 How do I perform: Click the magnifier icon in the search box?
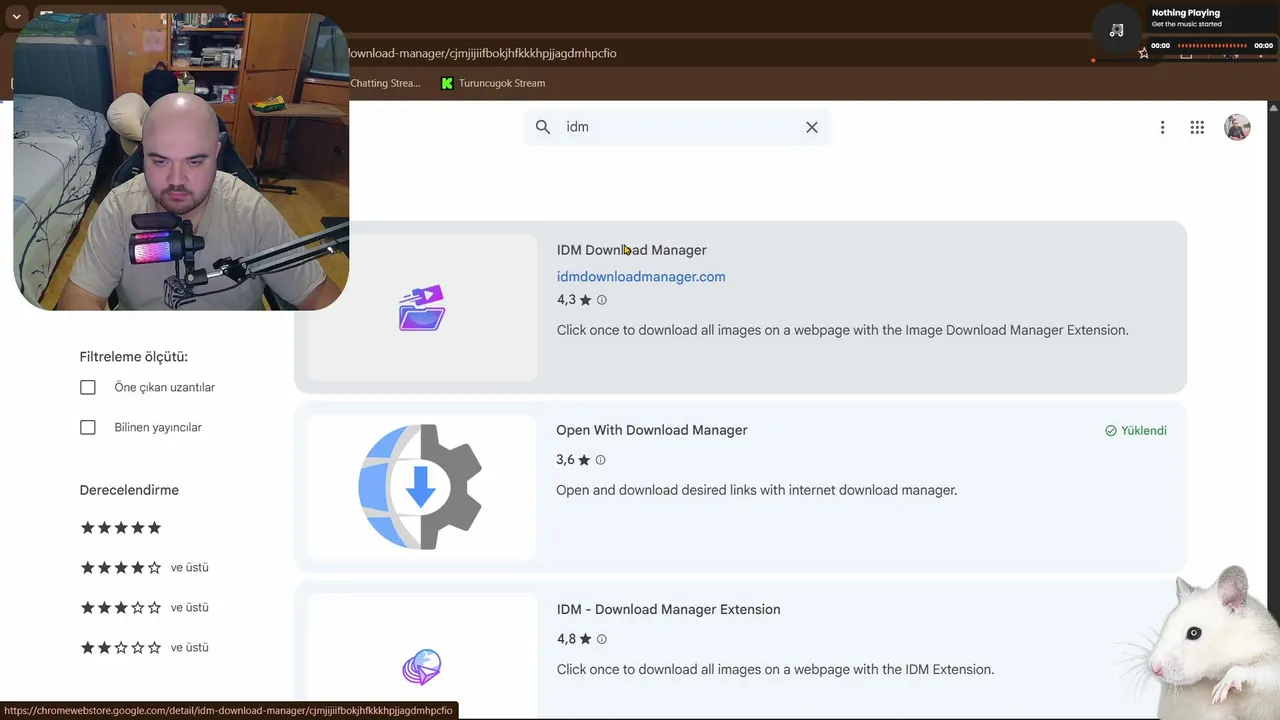tap(543, 127)
